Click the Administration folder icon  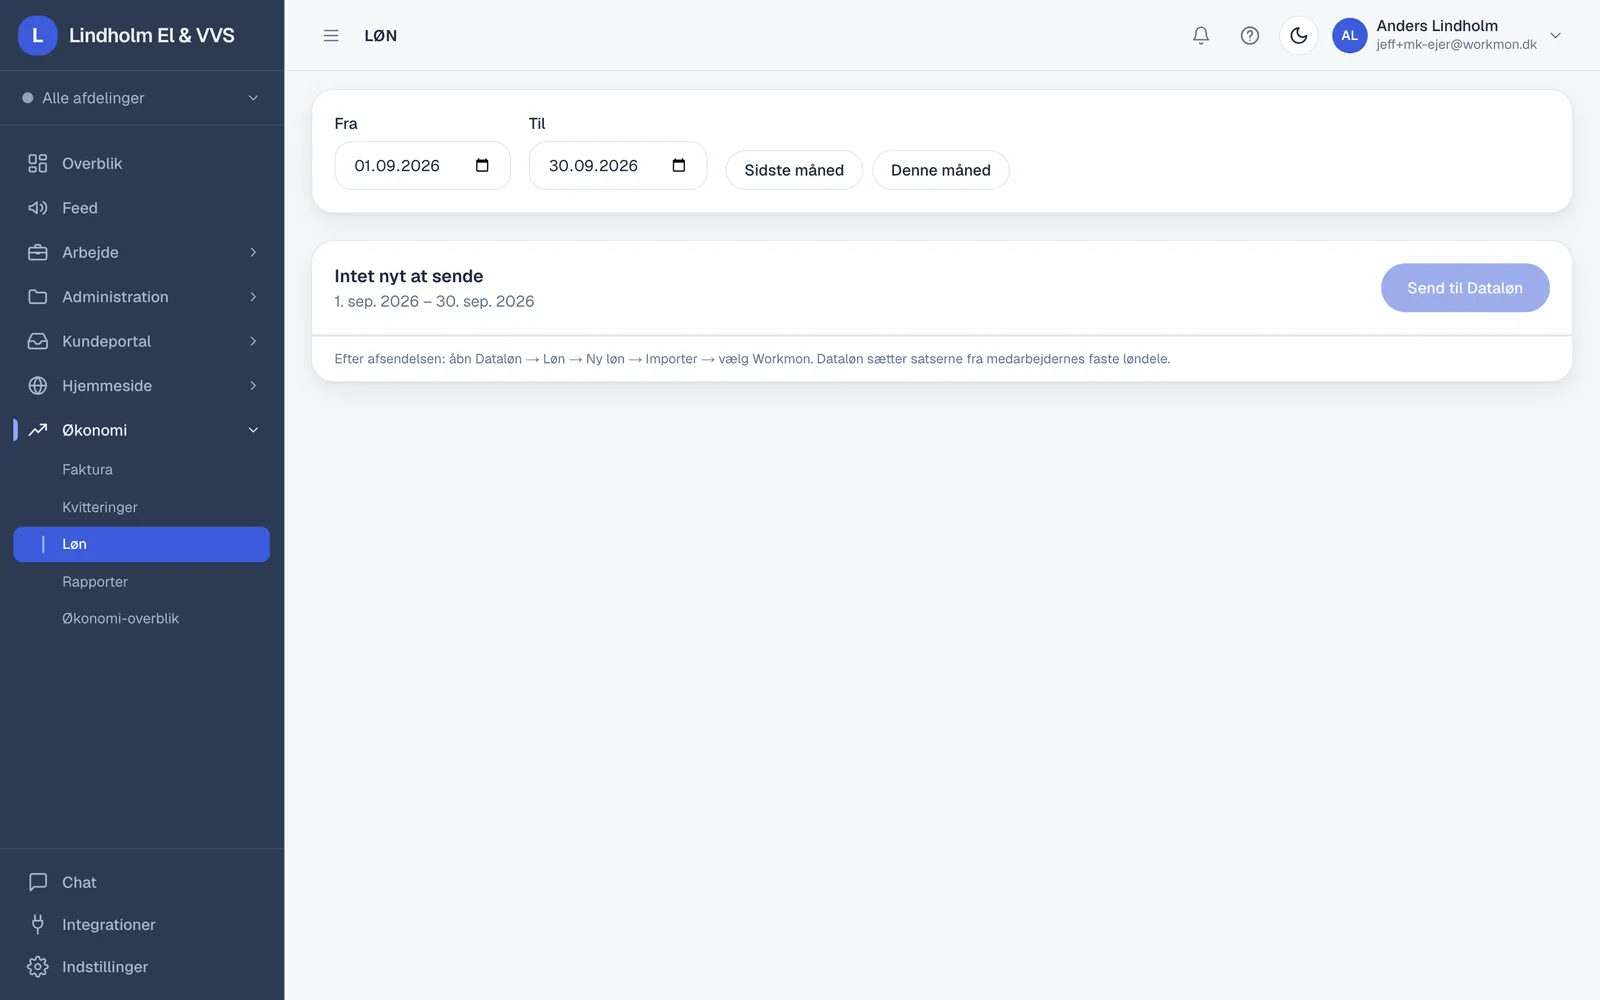click(x=38, y=297)
